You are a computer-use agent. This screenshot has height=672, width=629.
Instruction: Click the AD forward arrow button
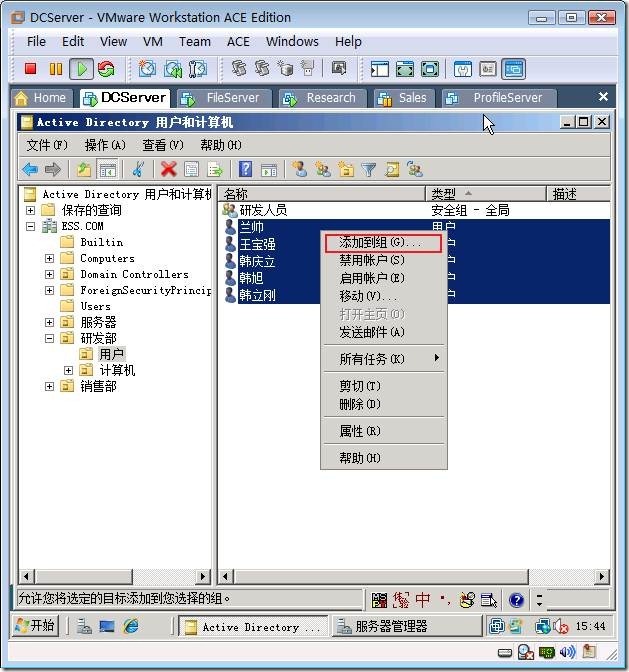click(53, 170)
